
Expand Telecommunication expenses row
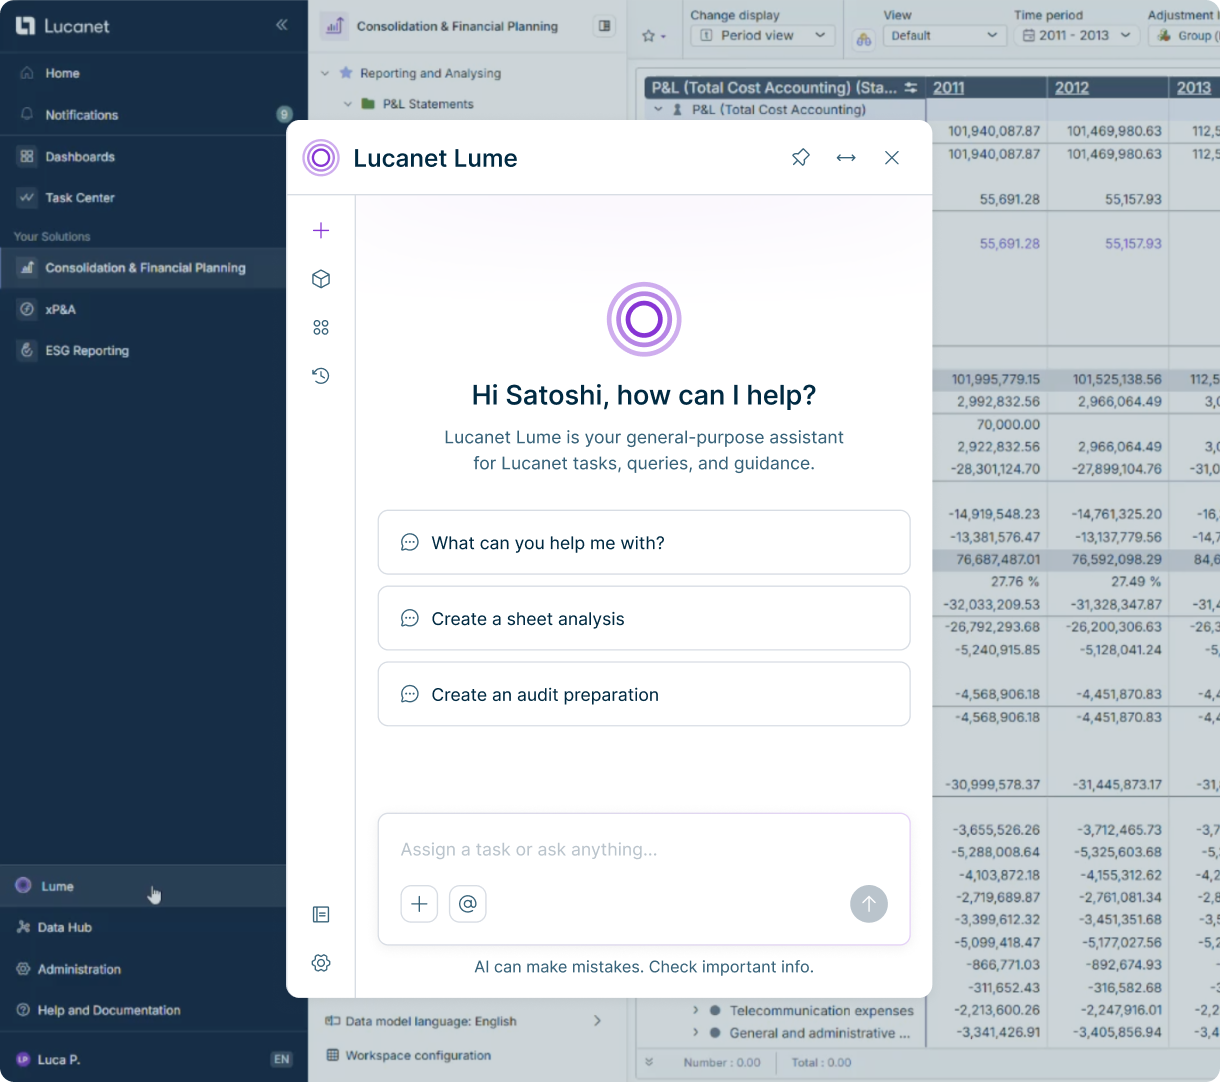[x=696, y=1010]
